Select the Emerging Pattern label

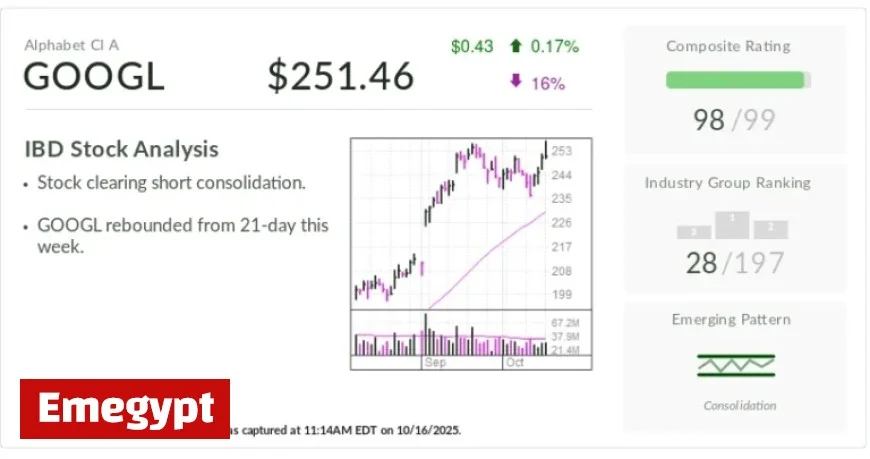tap(731, 320)
